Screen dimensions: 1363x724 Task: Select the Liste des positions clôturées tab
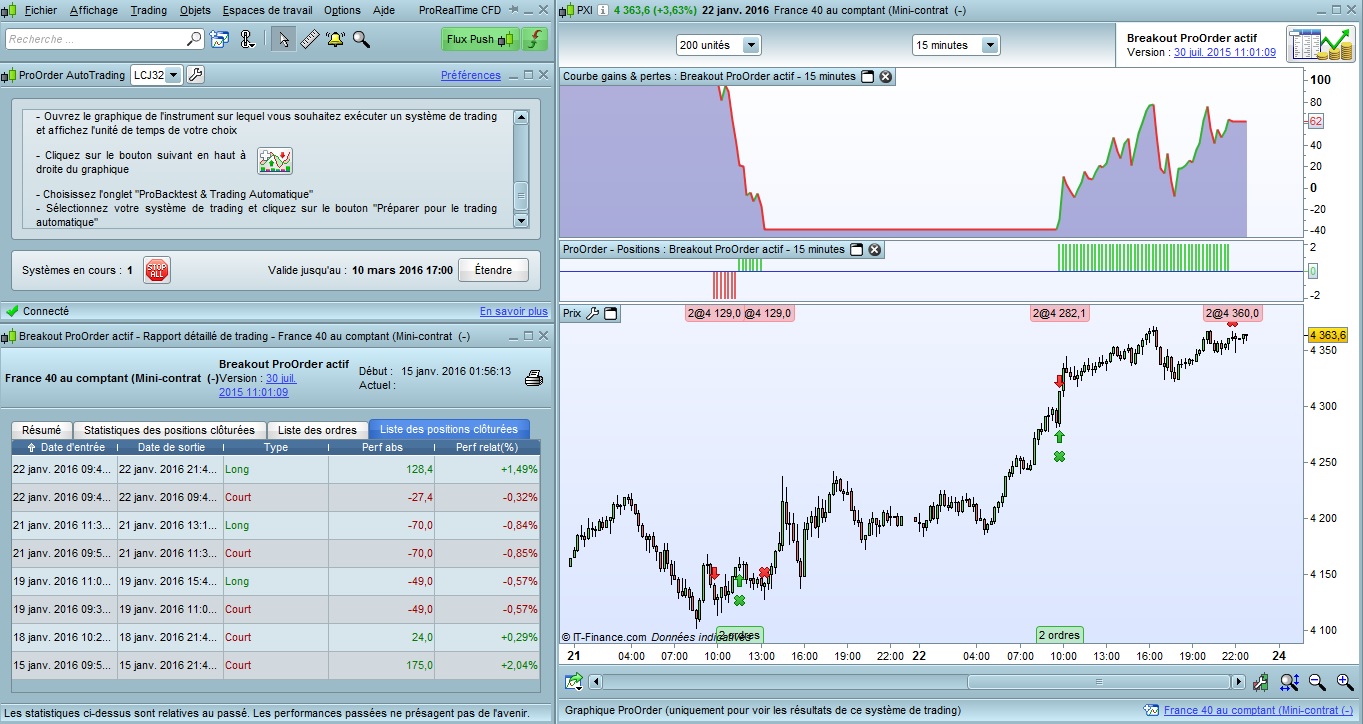(x=449, y=430)
